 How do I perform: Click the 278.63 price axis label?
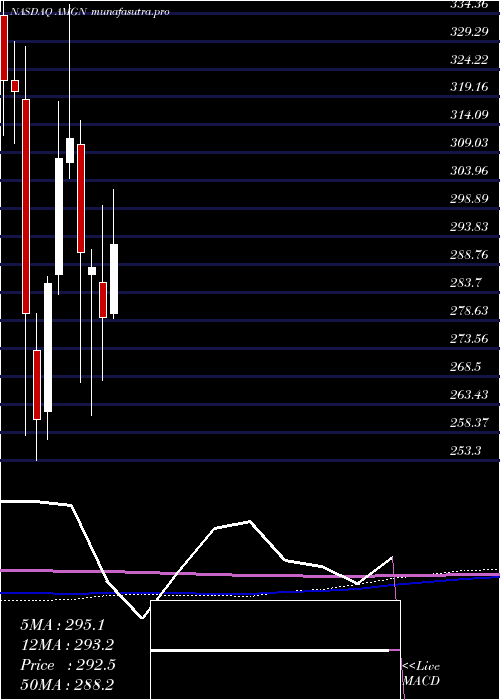(x=469, y=311)
